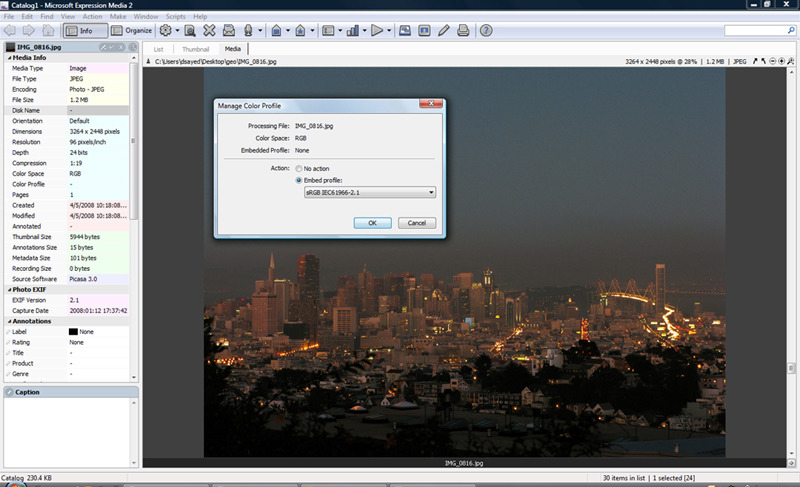Screen dimensions: 800x487
Task: Select the Media tab
Action: click(233, 49)
